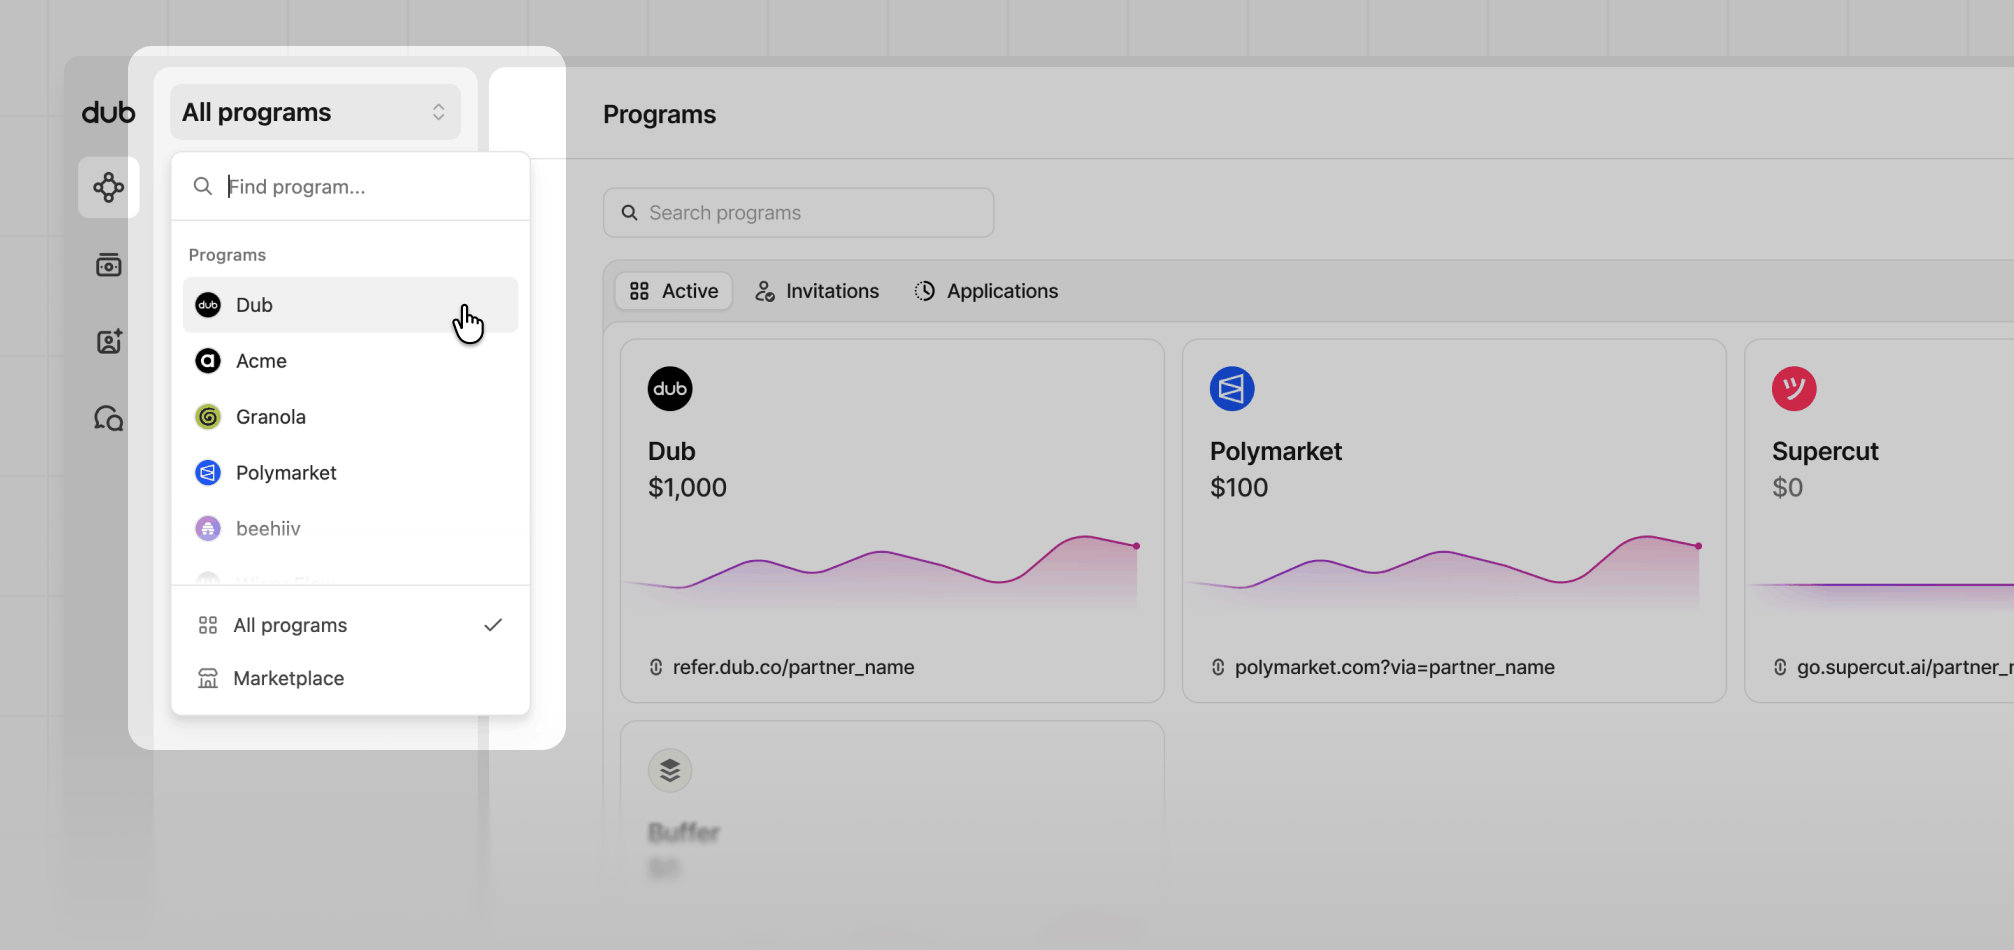This screenshot has height=950, width=2014.
Task: Click the refer.dub.co/partner_name link
Action: pyautogui.click(x=793, y=667)
